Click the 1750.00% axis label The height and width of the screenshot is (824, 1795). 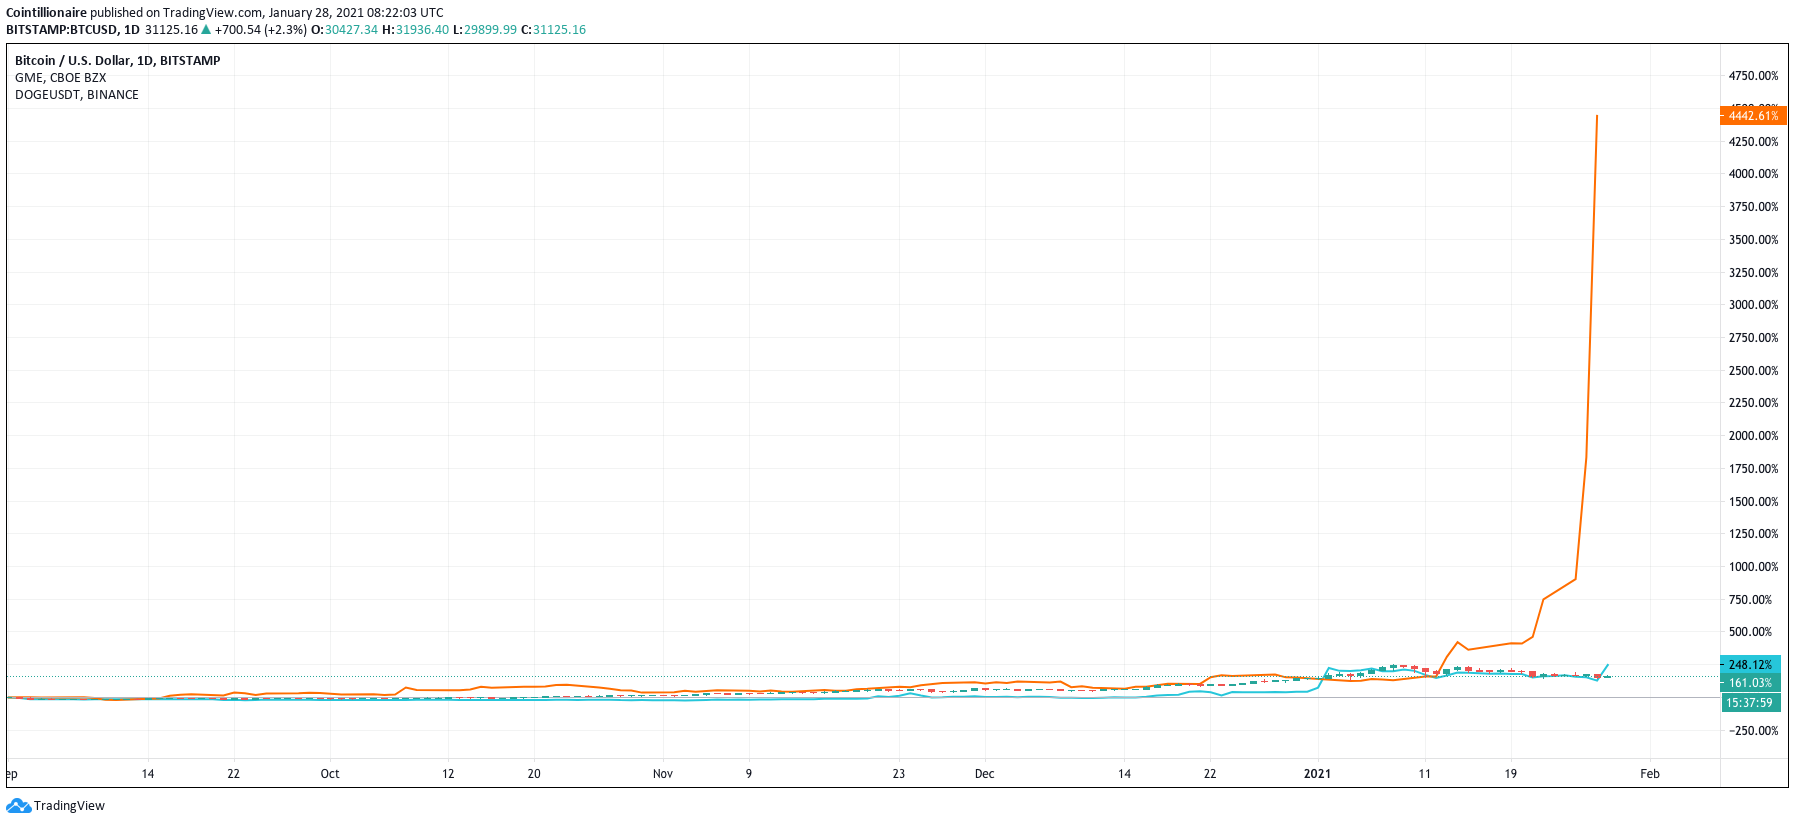click(1754, 469)
